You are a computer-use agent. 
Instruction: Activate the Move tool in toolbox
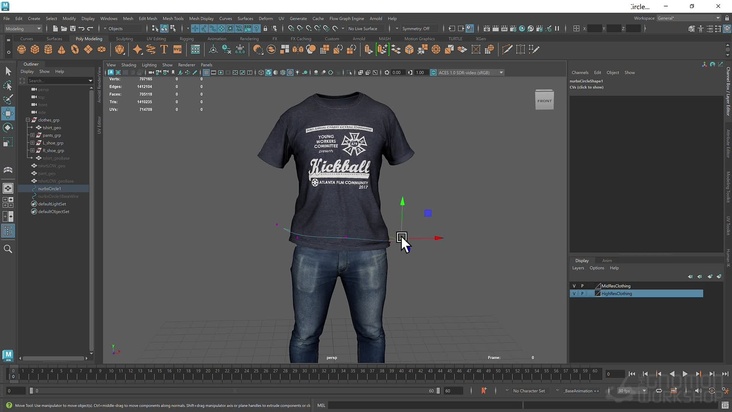pyautogui.click(x=8, y=113)
